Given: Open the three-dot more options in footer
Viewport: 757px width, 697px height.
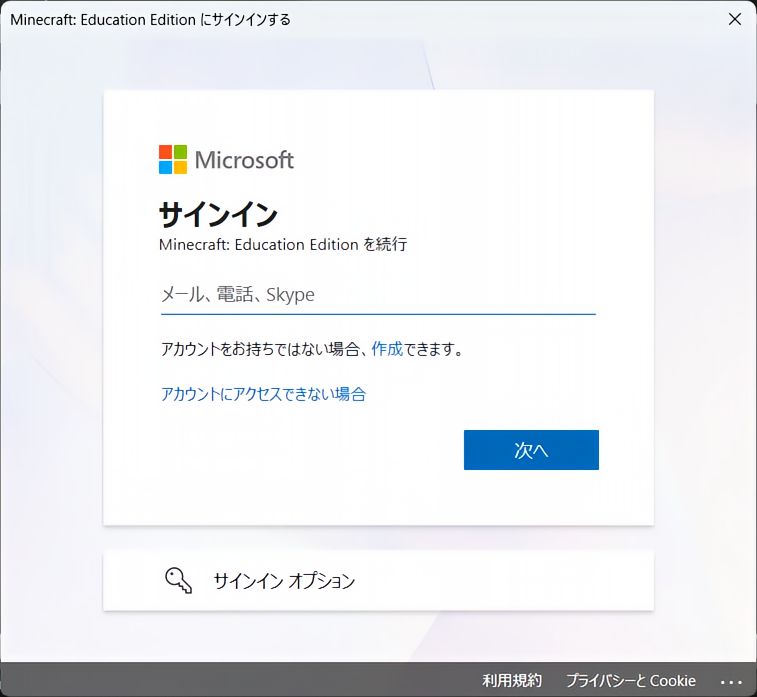Looking at the screenshot, I should 731,681.
